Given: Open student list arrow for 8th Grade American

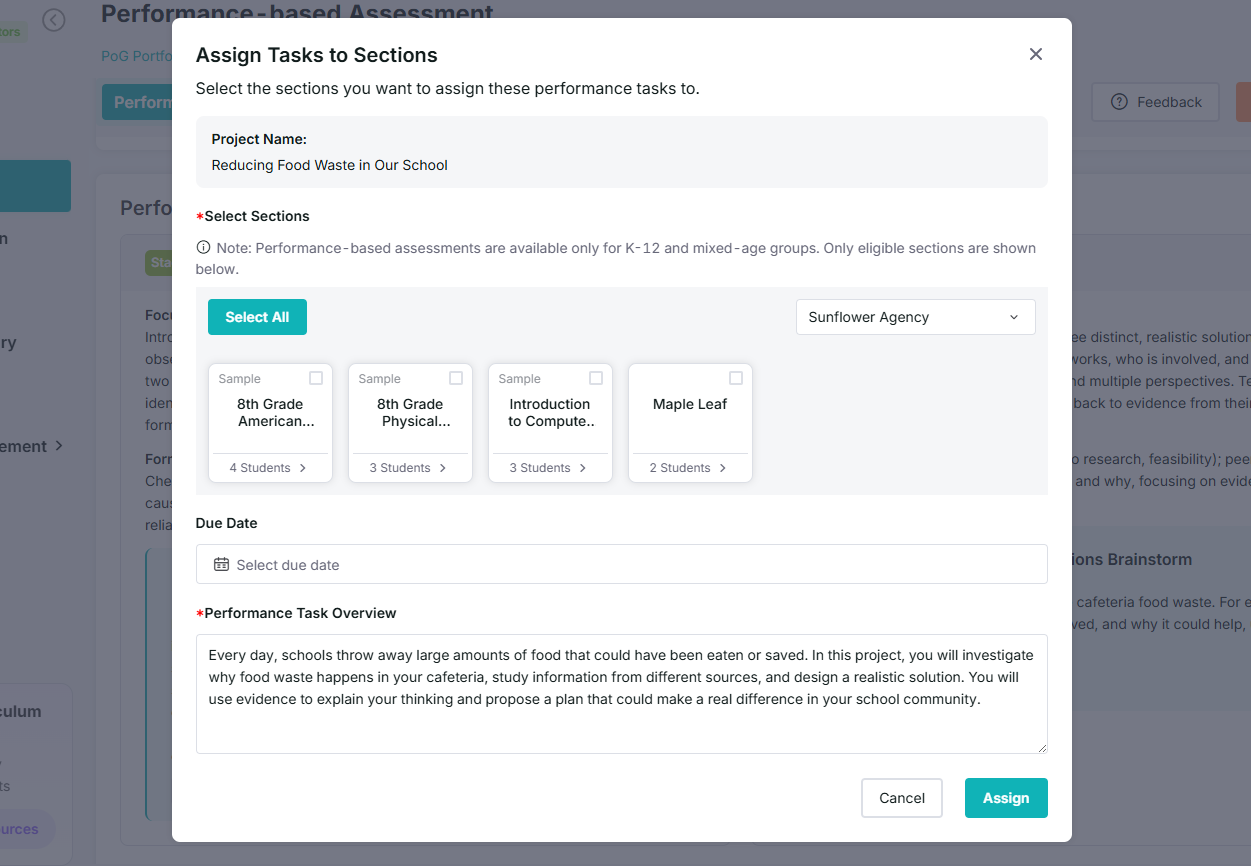Looking at the screenshot, I should coord(303,468).
